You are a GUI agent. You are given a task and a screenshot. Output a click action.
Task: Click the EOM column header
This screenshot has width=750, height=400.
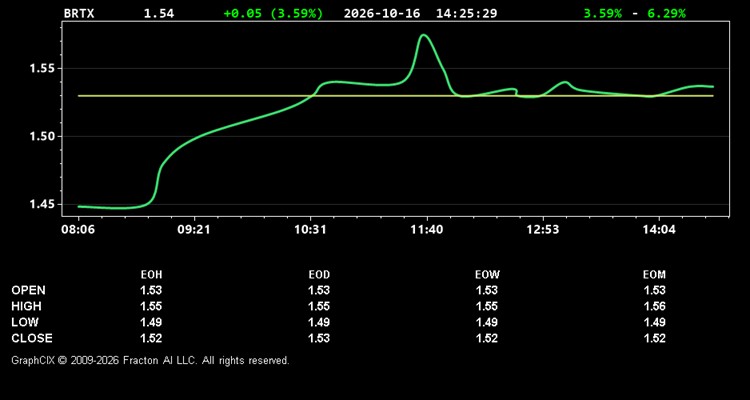pos(654,275)
